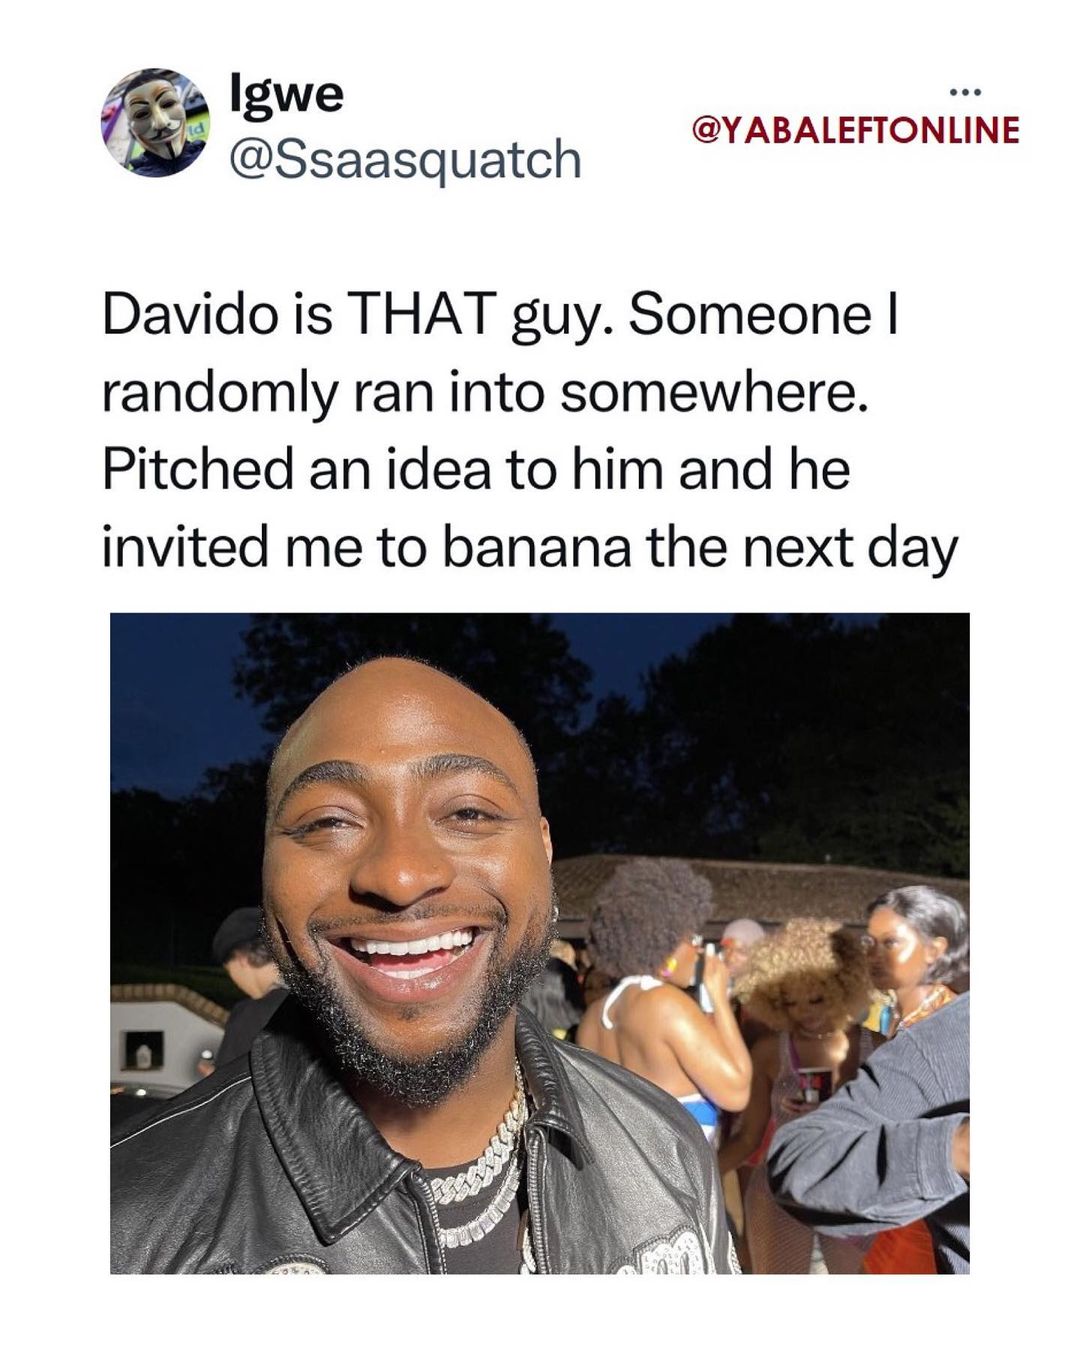Image resolution: width=1080 pixels, height=1349 pixels.
Task: Click the line "Pitched an idea to him and he"
Action: (476, 470)
